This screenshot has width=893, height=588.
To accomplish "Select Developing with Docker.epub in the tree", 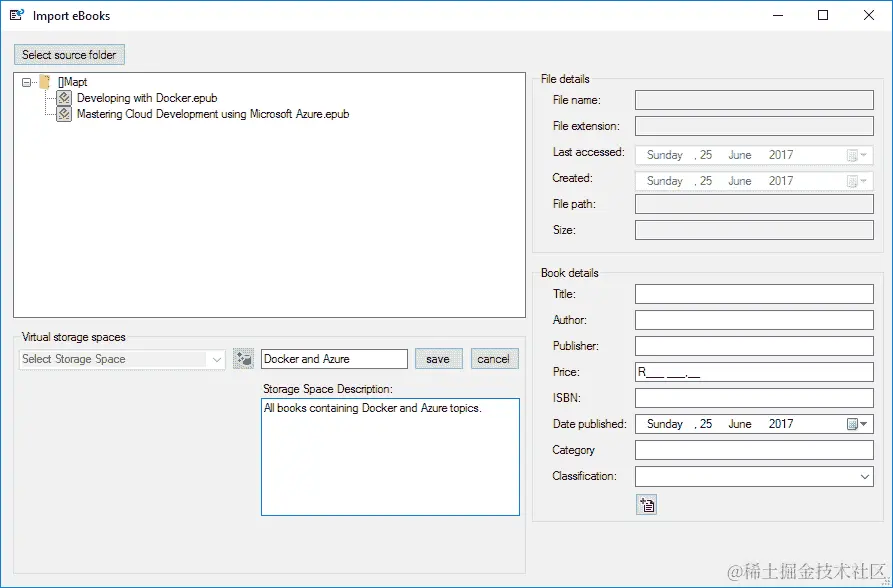I will coord(147,98).
